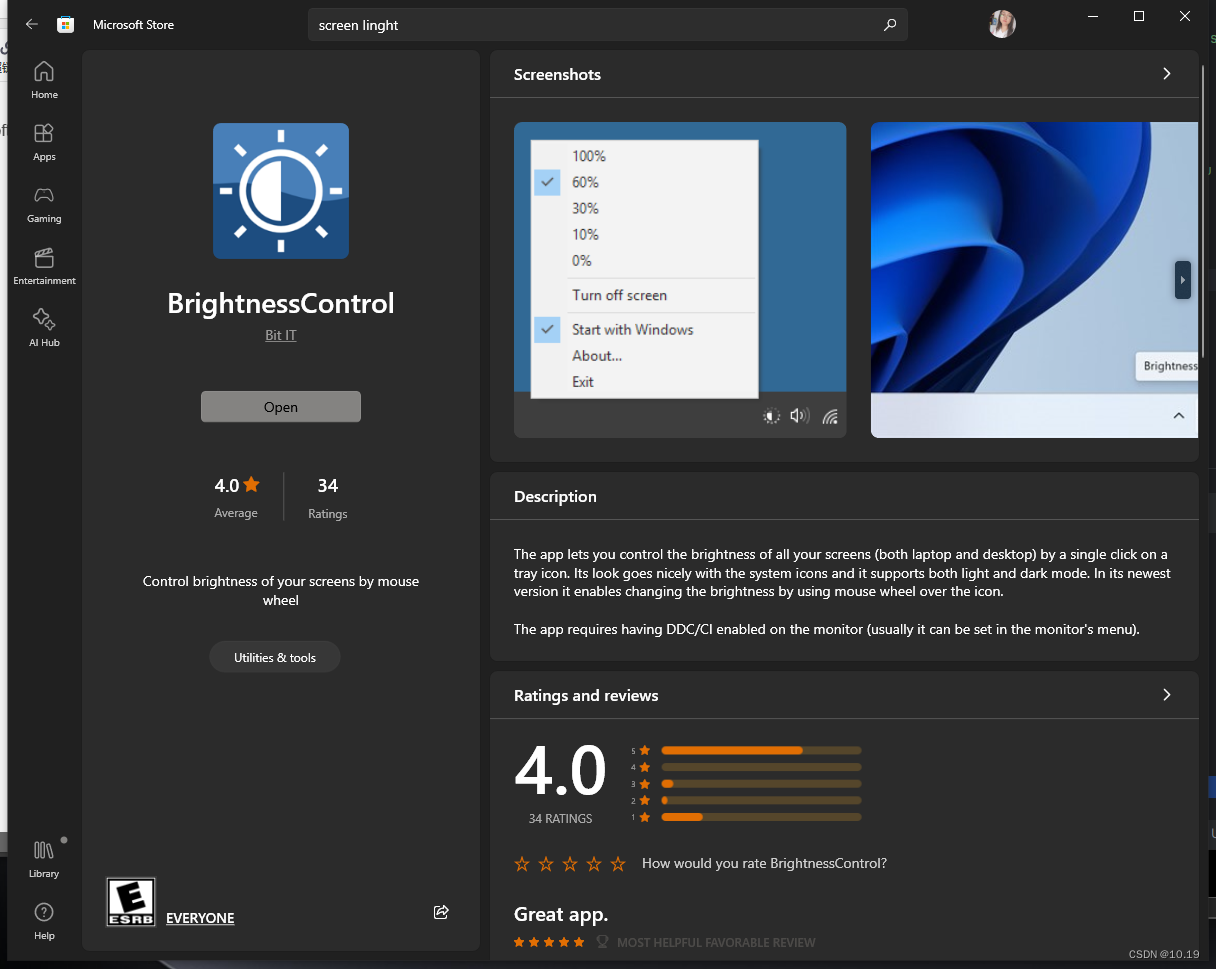
Task: Click the Microsoft Store logo icon
Action: tap(65, 25)
